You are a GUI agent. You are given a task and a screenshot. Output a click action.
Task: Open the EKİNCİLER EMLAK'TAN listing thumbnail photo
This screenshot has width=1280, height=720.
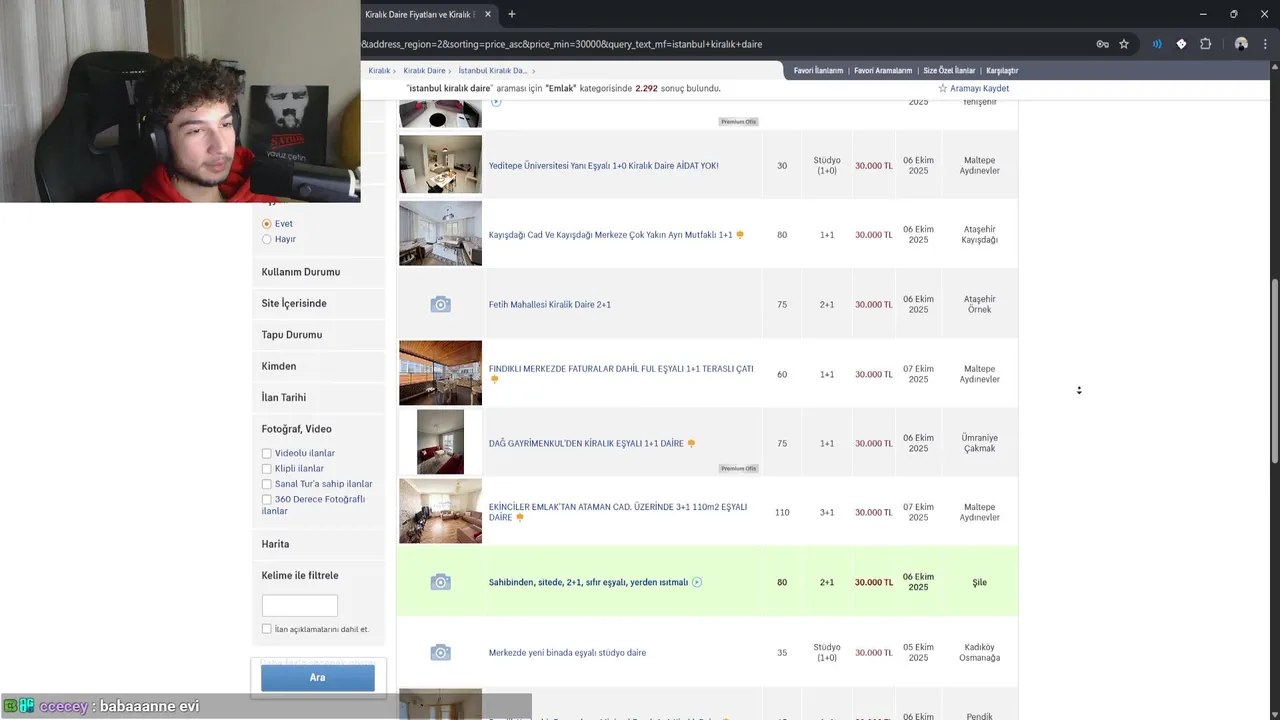[440, 511]
